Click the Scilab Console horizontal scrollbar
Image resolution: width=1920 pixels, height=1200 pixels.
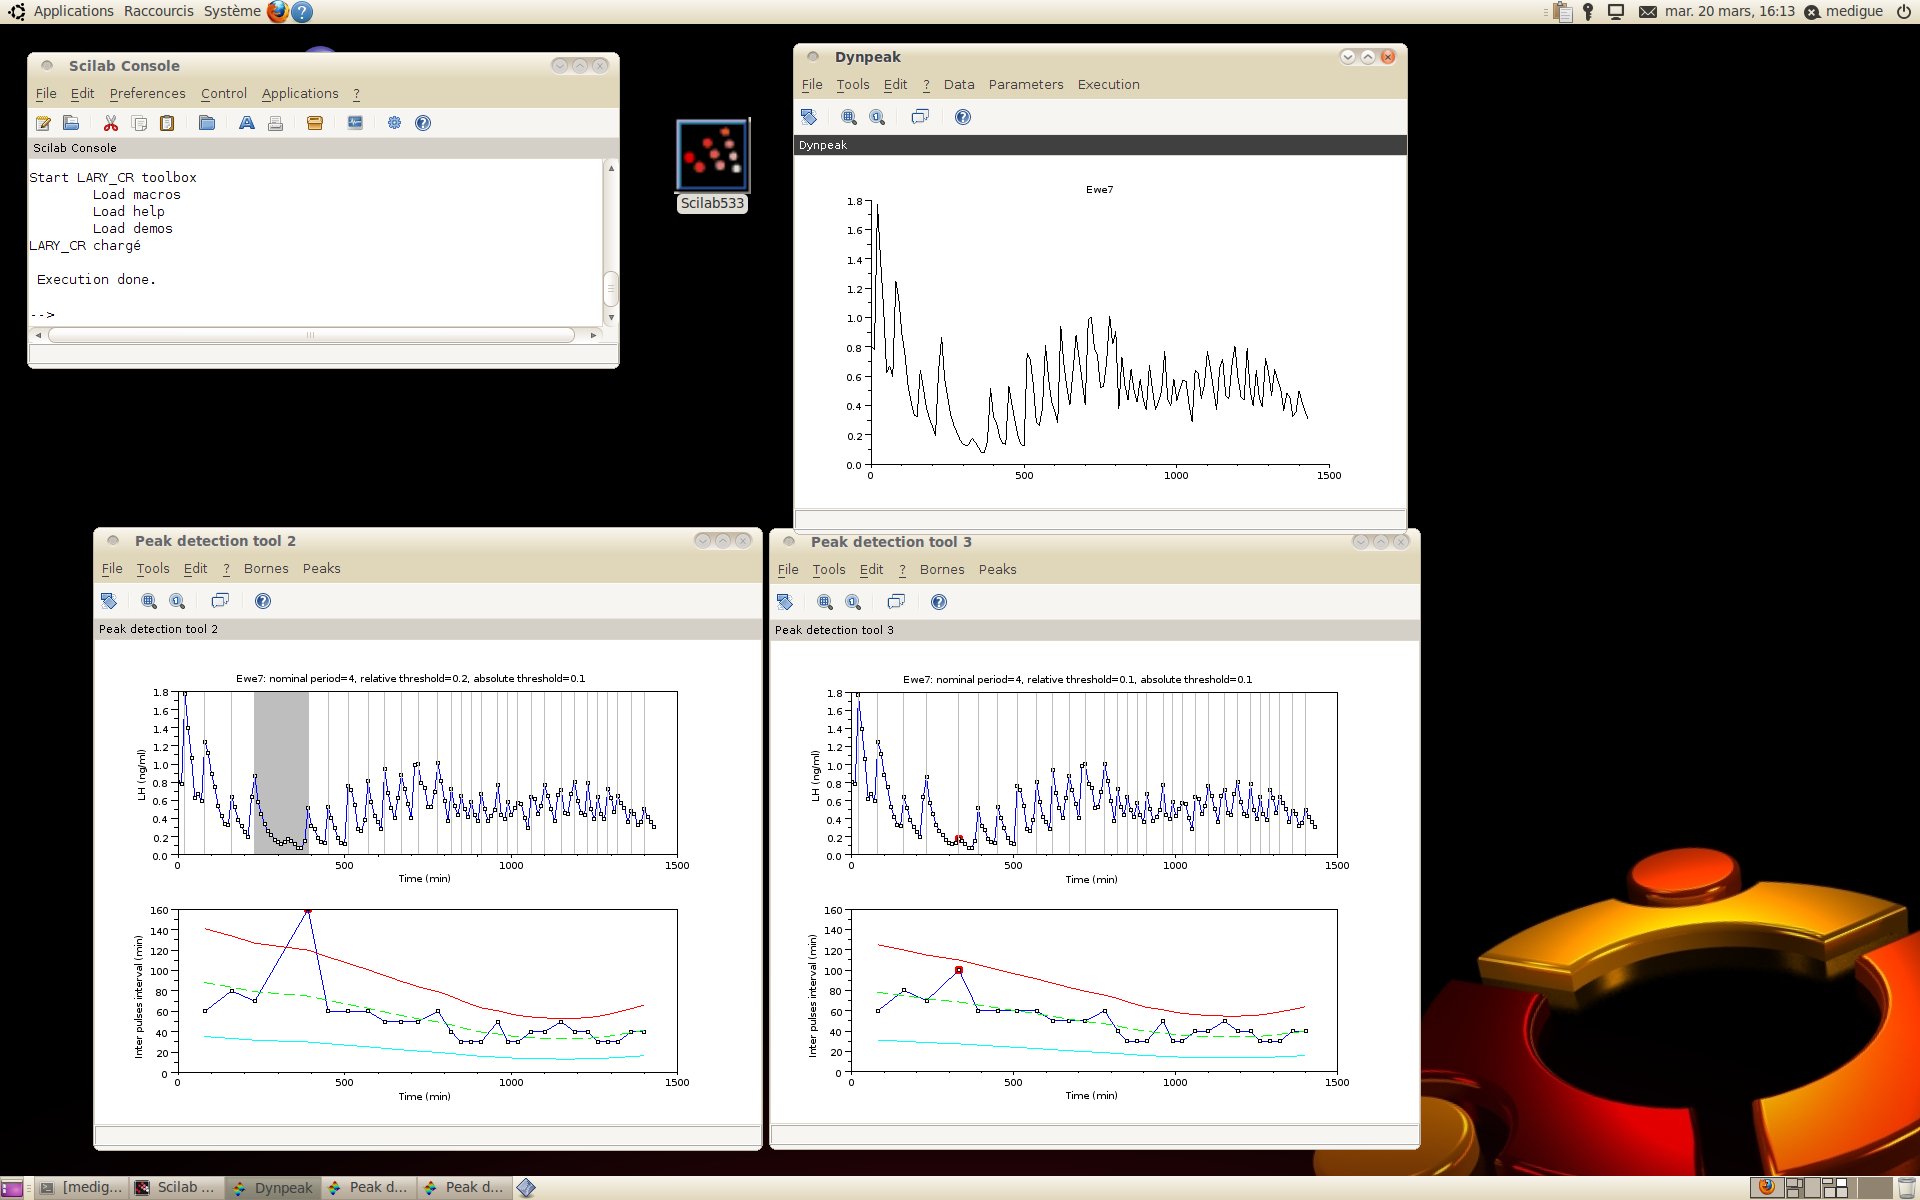tap(312, 335)
